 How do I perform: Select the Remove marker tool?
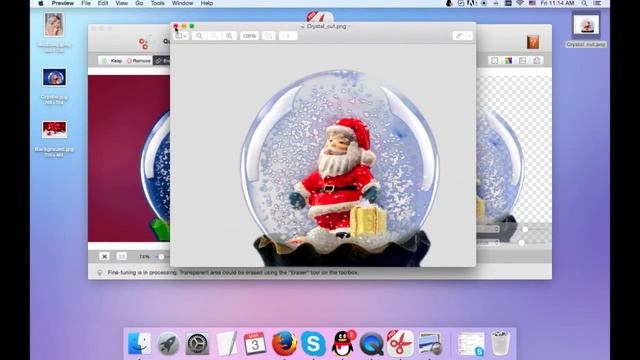(138, 60)
